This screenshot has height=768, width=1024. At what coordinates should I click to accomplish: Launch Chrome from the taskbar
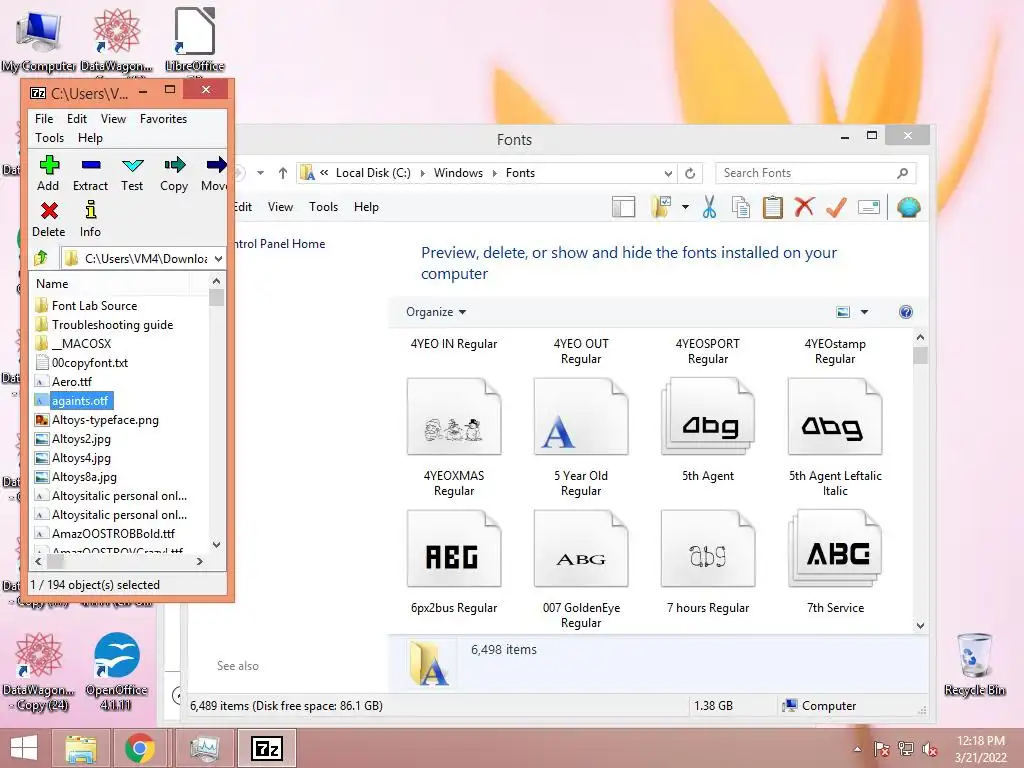coord(140,748)
